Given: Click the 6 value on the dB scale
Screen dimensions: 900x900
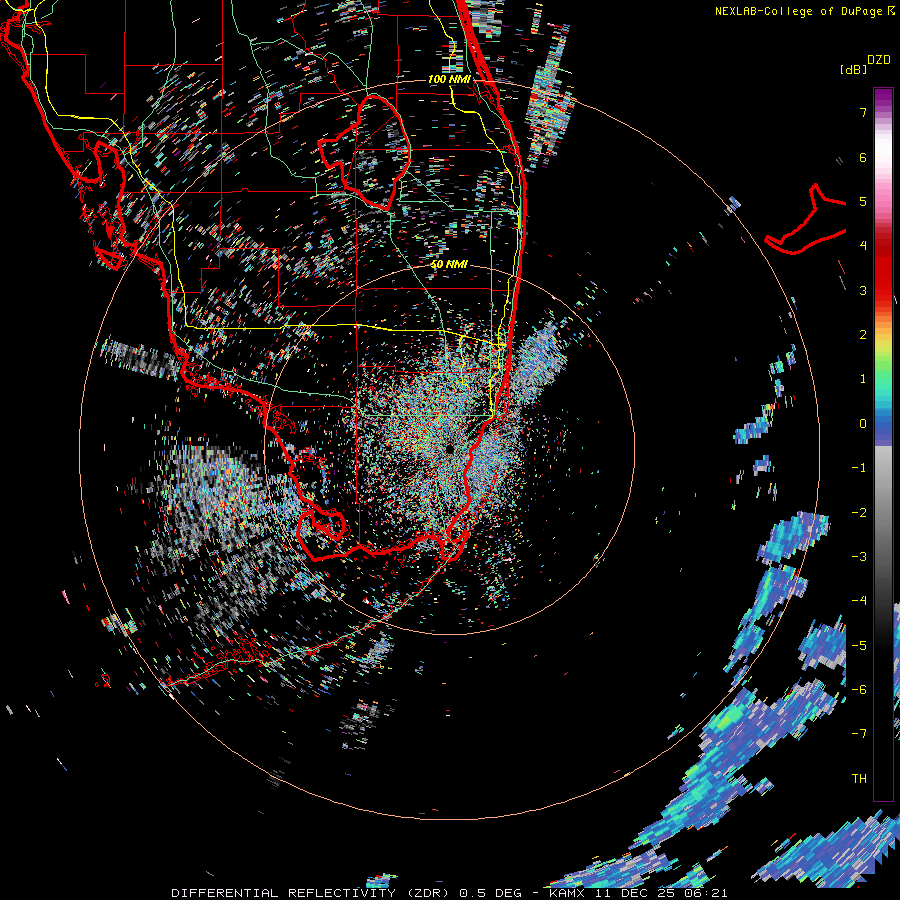Looking at the screenshot, I should [863, 157].
